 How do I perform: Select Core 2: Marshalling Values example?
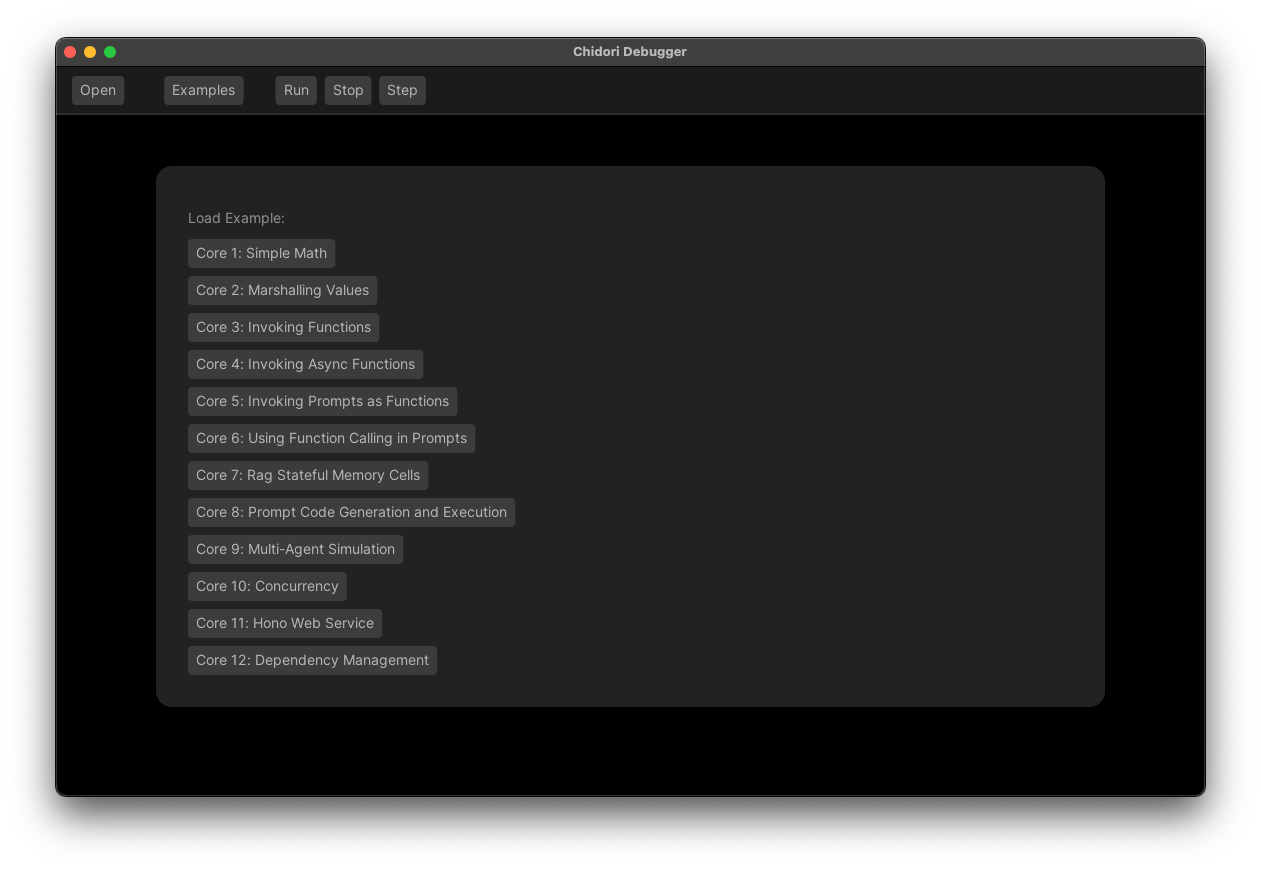click(282, 290)
